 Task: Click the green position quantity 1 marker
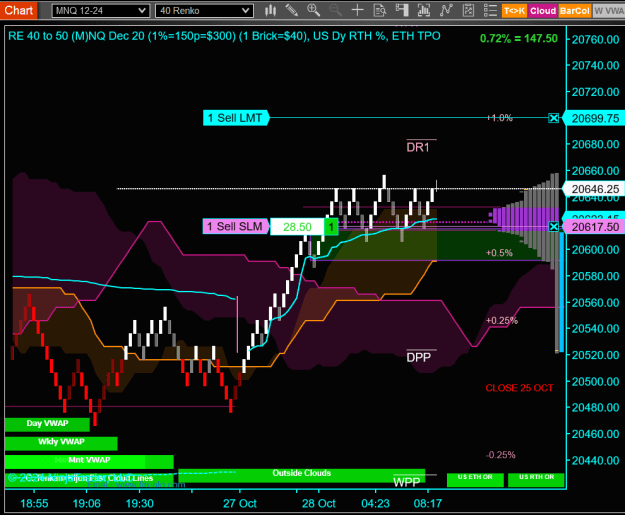coord(331,227)
